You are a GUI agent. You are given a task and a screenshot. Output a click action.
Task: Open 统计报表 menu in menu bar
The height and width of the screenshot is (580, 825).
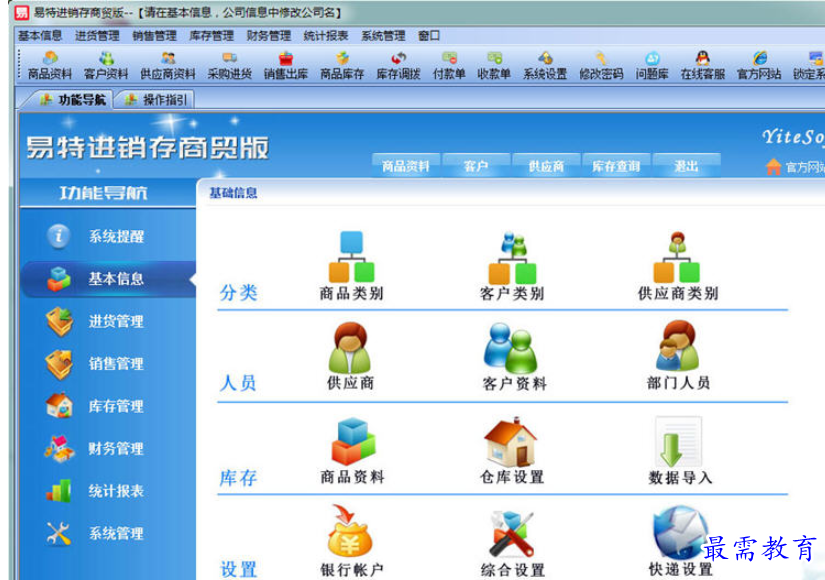click(x=326, y=36)
